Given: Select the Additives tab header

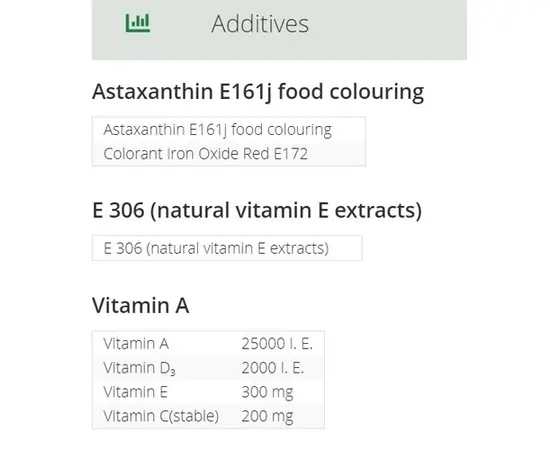Looking at the screenshot, I should [279, 29].
